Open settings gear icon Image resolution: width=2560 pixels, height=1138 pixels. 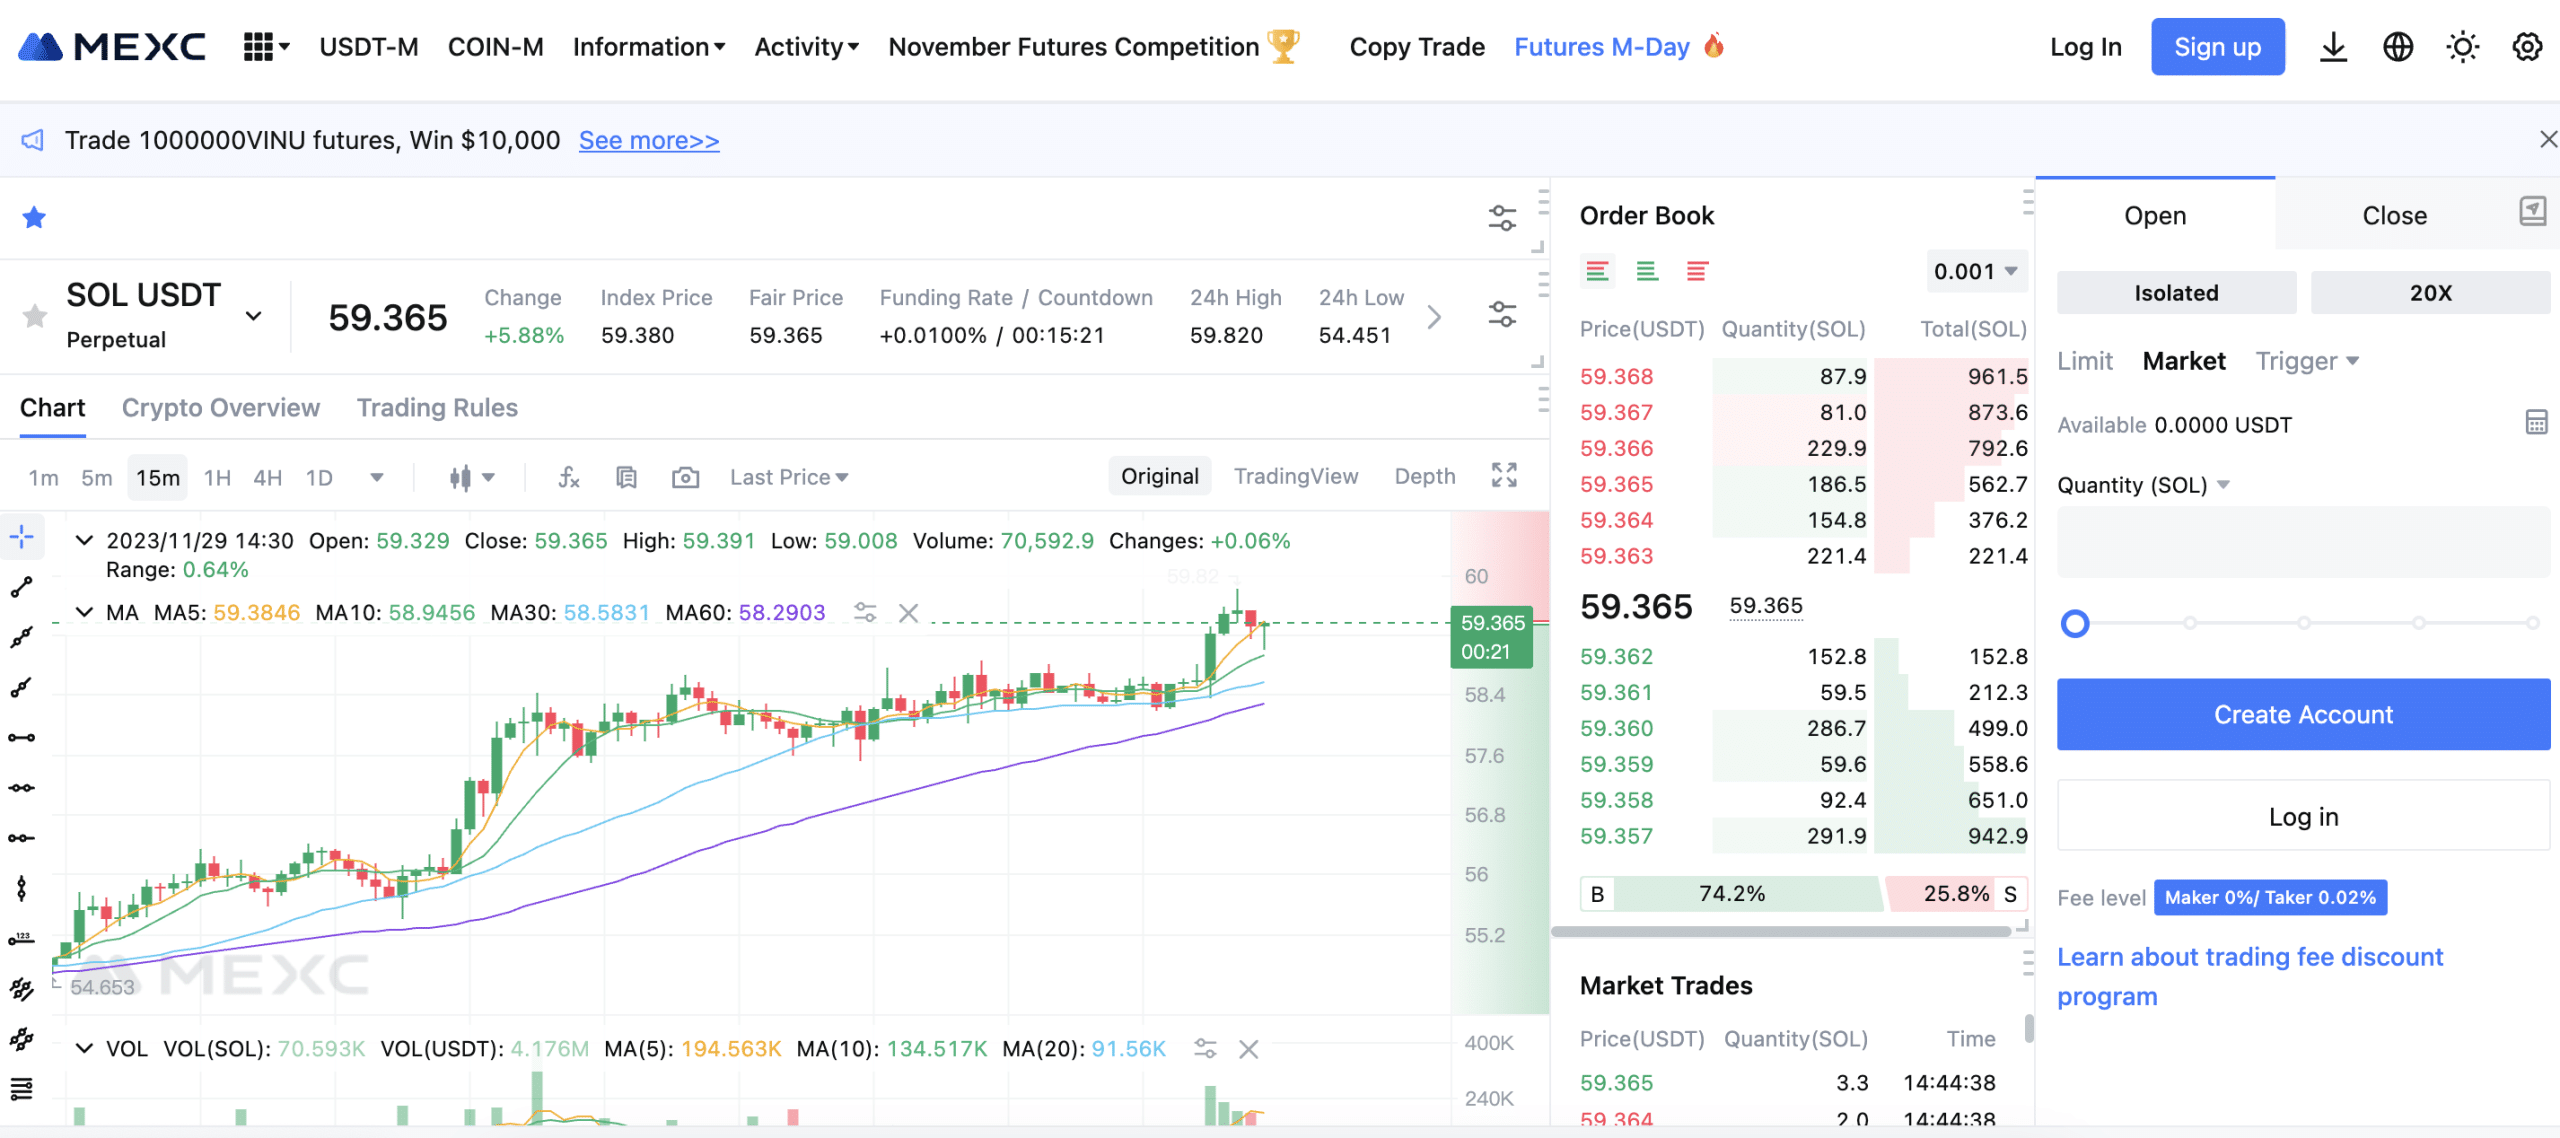pyautogui.click(x=2527, y=47)
